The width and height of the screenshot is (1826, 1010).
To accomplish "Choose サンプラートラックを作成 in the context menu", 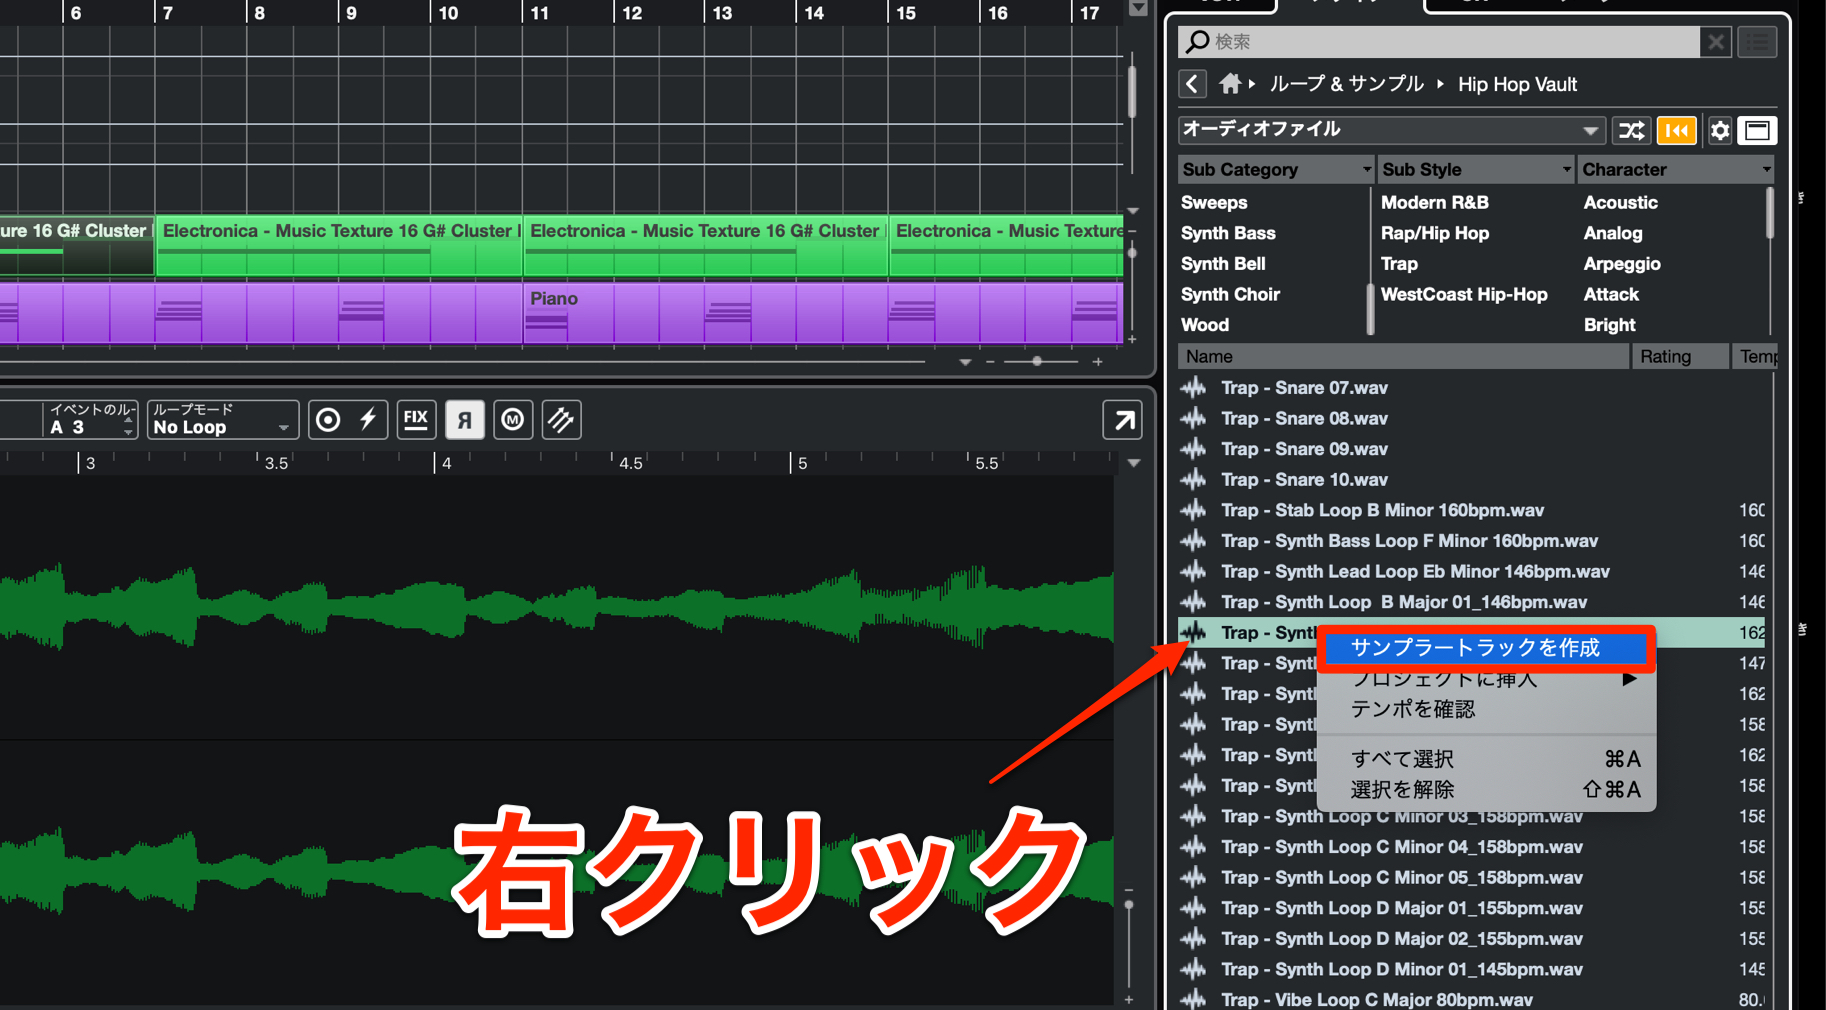I will [x=1485, y=648].
